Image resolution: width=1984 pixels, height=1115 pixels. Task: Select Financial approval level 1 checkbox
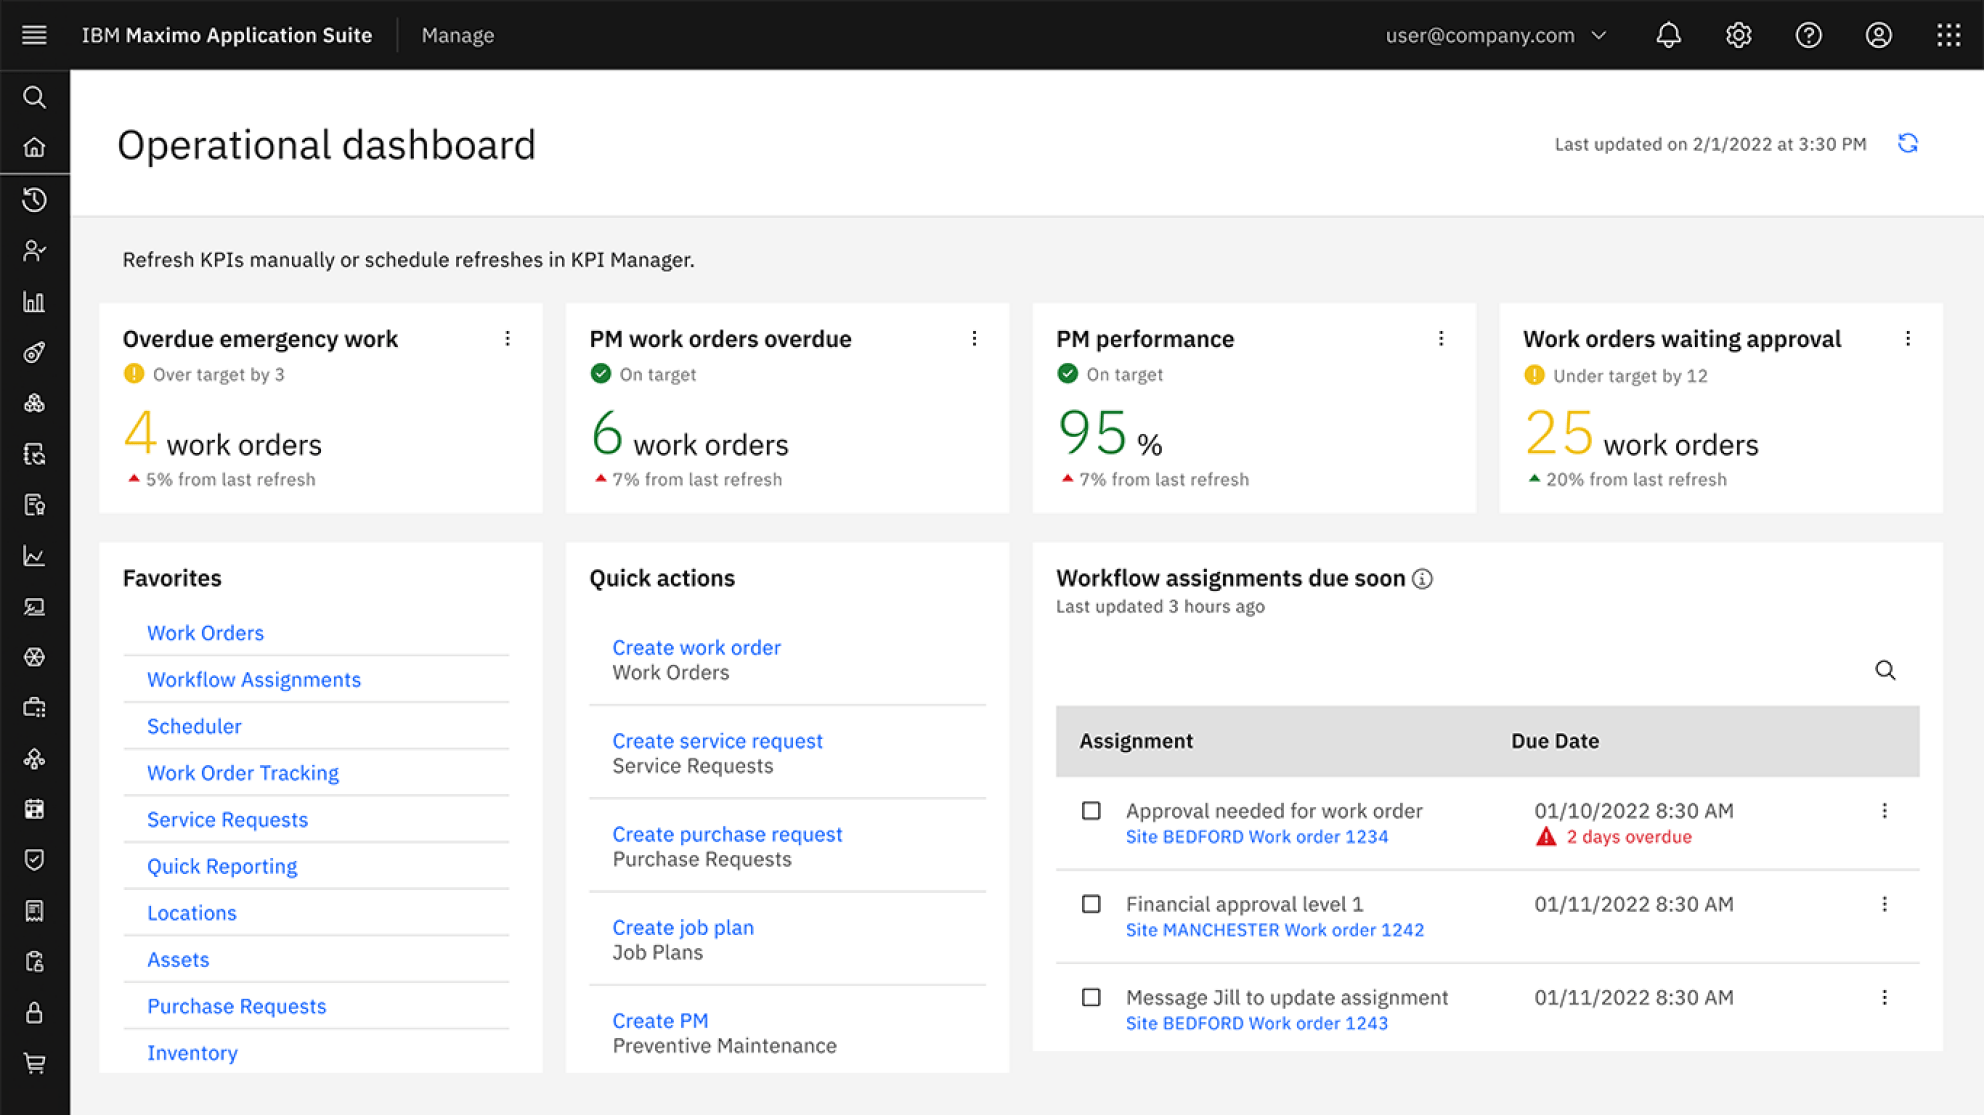click(x=1091, y=904)
